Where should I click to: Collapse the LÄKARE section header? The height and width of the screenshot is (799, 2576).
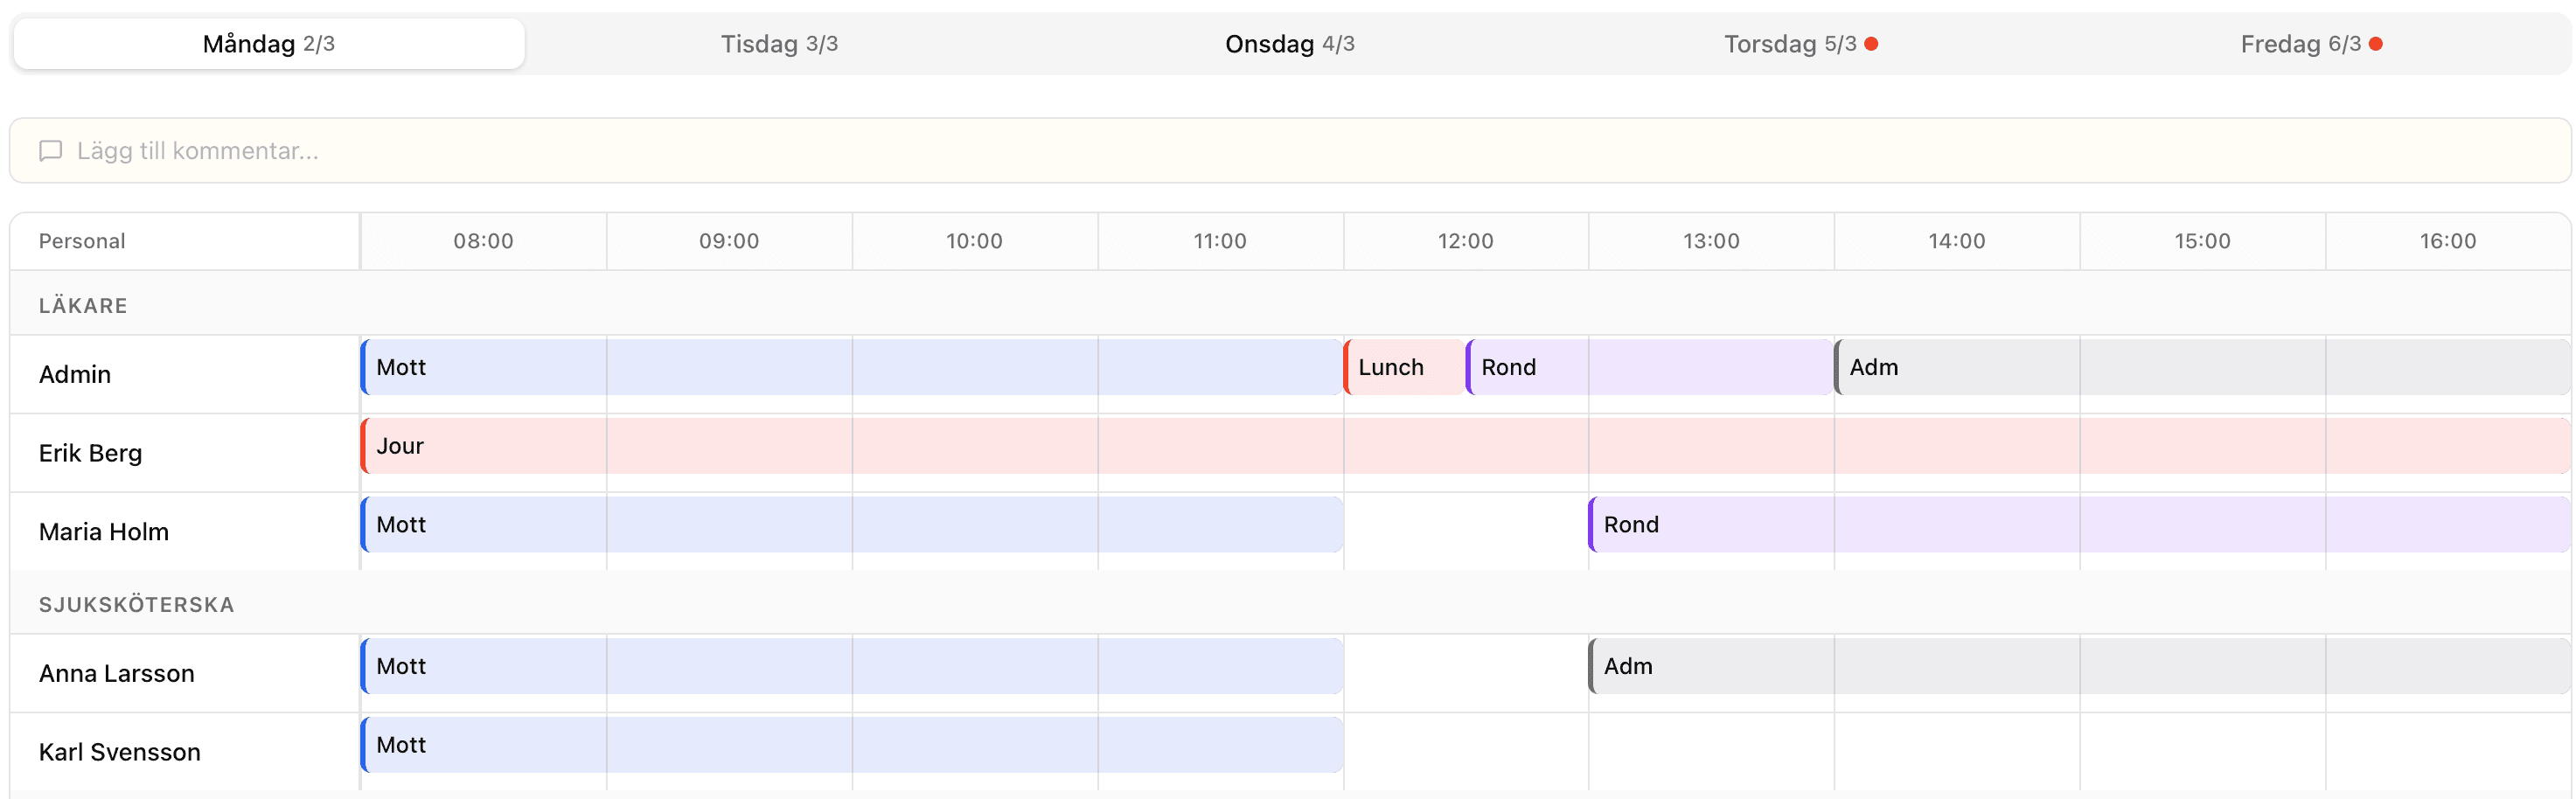[83, 304]
